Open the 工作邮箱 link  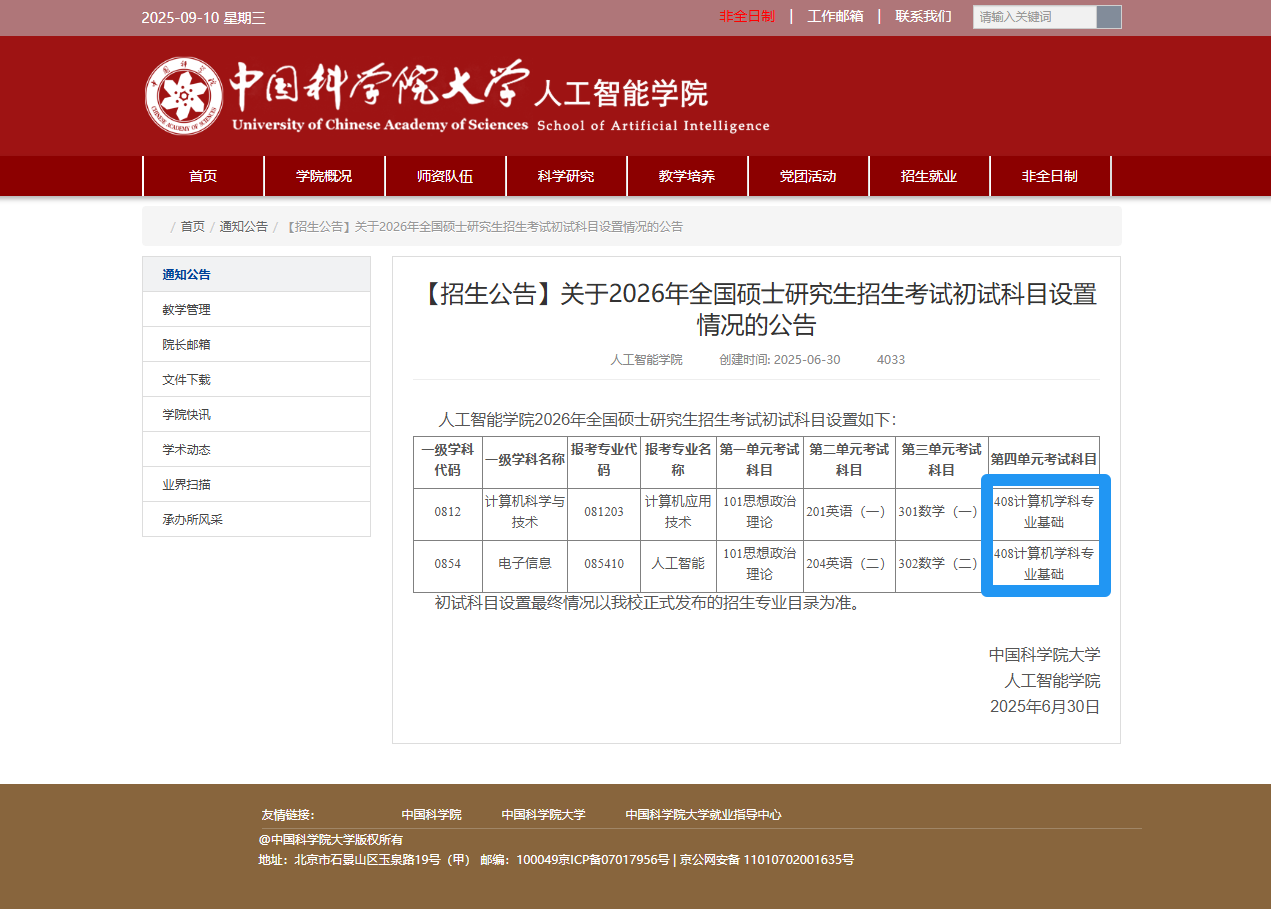pos(835,16)
